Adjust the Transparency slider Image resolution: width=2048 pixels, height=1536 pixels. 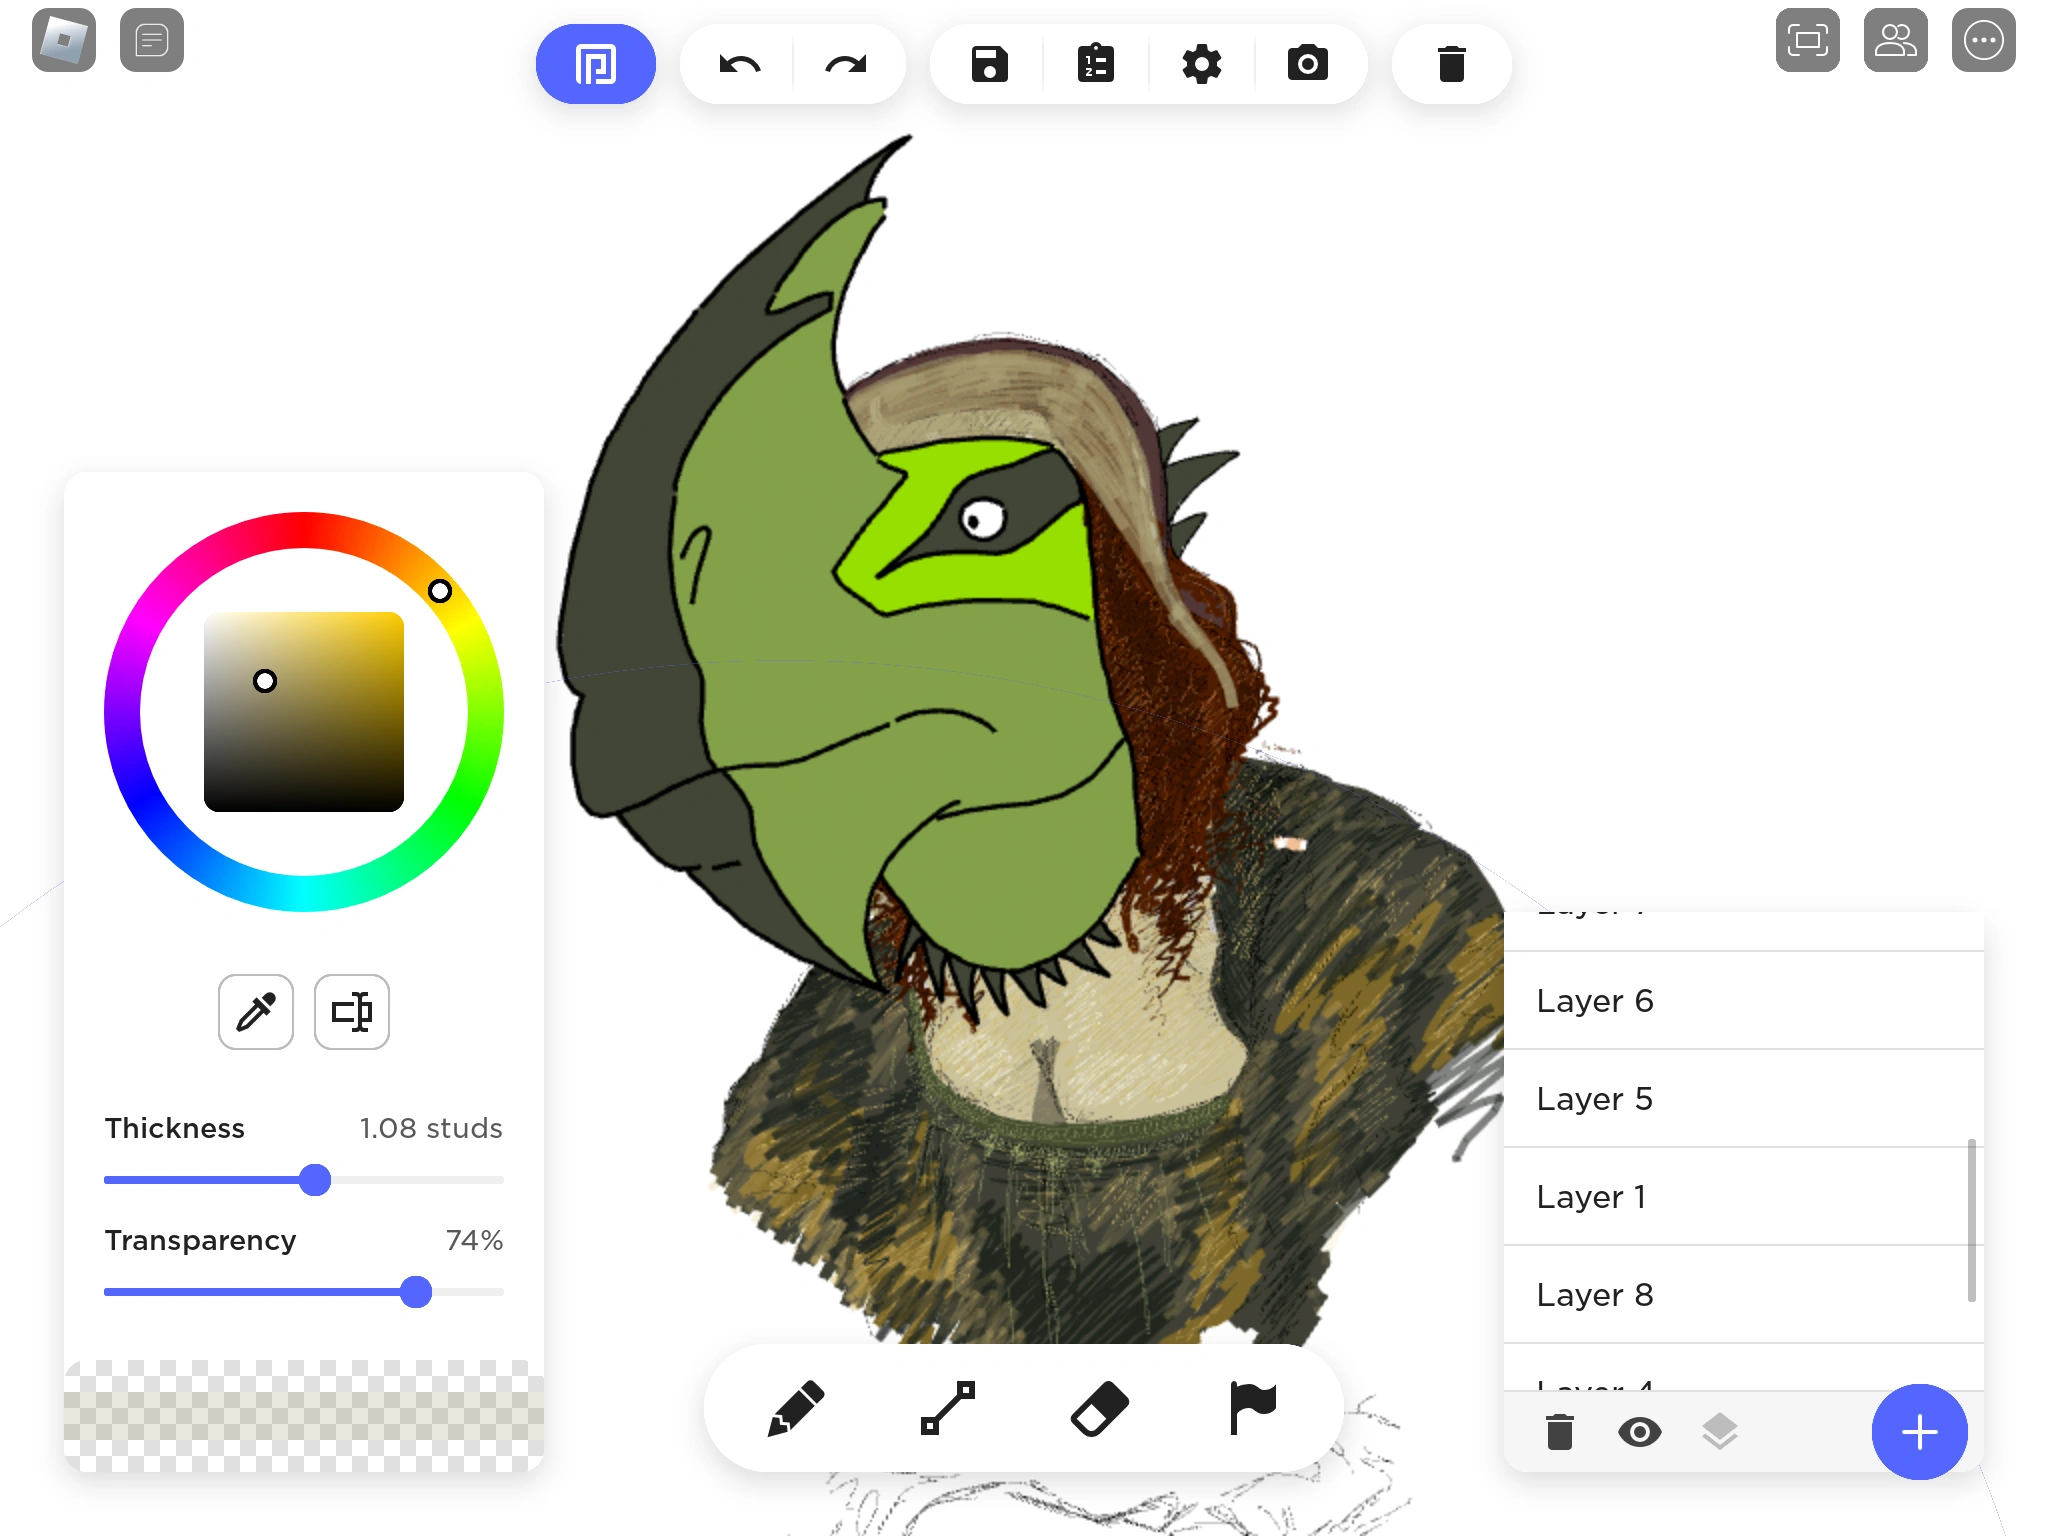pyautogui.click(x=417, y=1292)
